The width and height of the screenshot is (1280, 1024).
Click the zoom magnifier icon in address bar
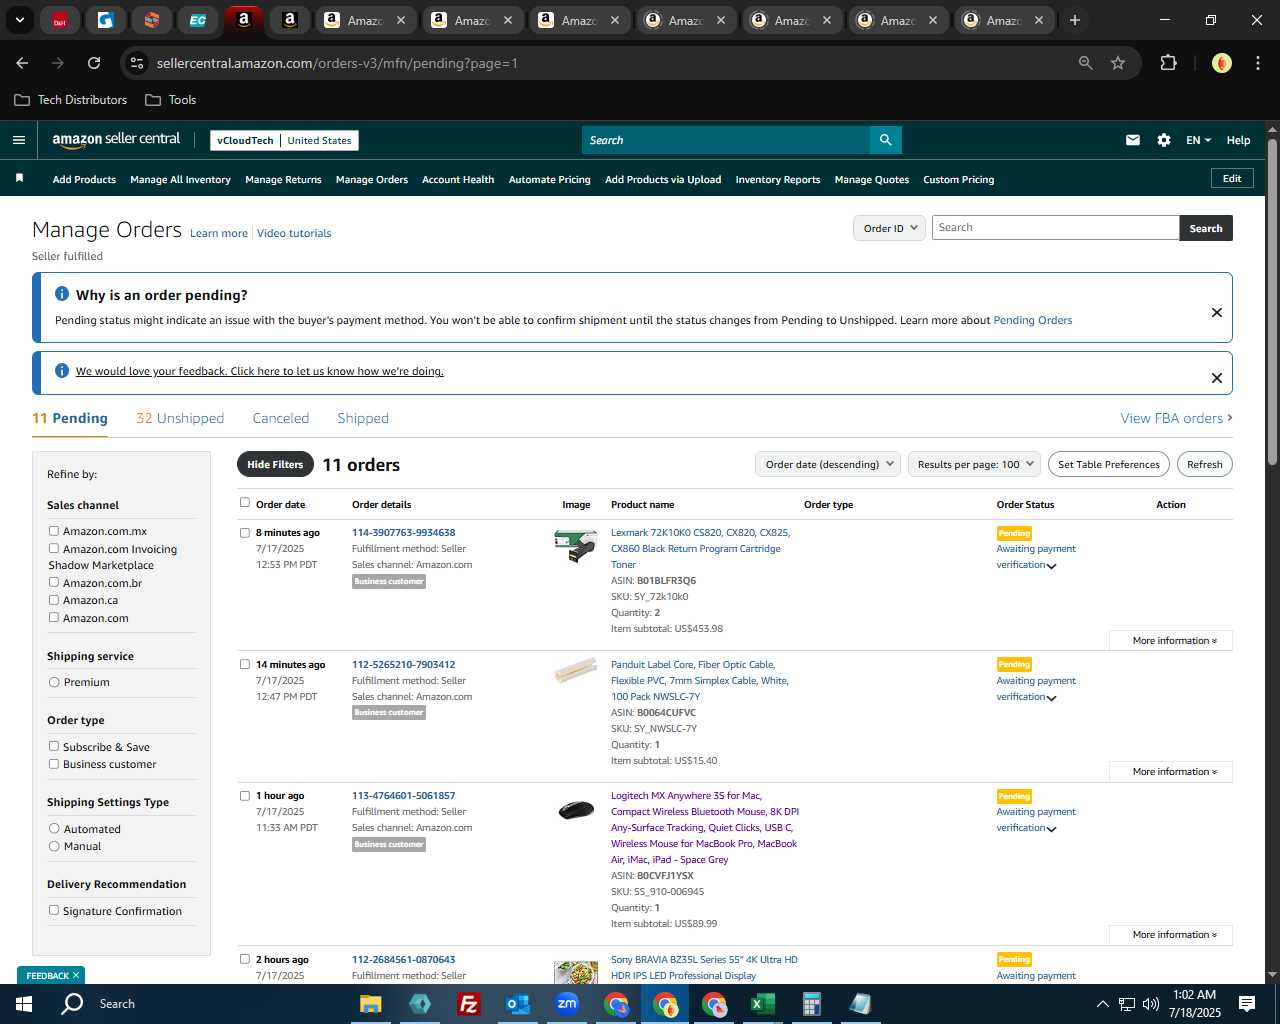[1085, 63]
